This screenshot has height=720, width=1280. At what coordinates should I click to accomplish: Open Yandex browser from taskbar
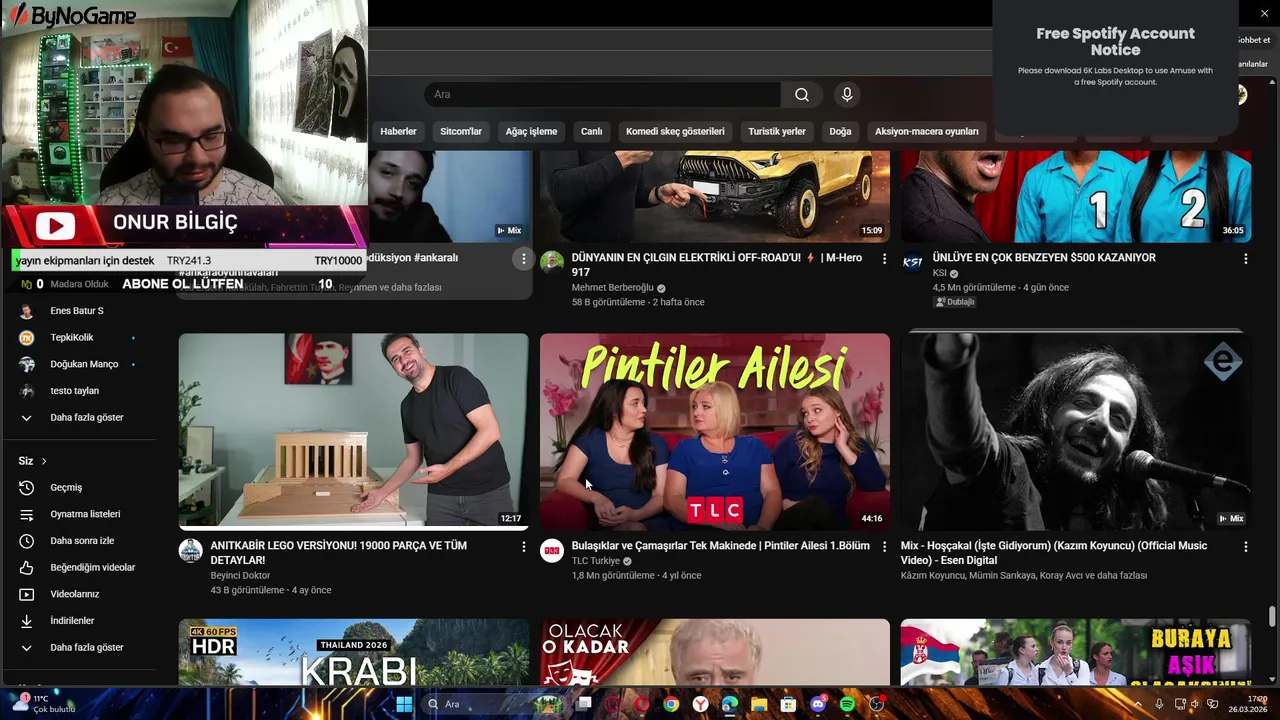pos(701,704)
